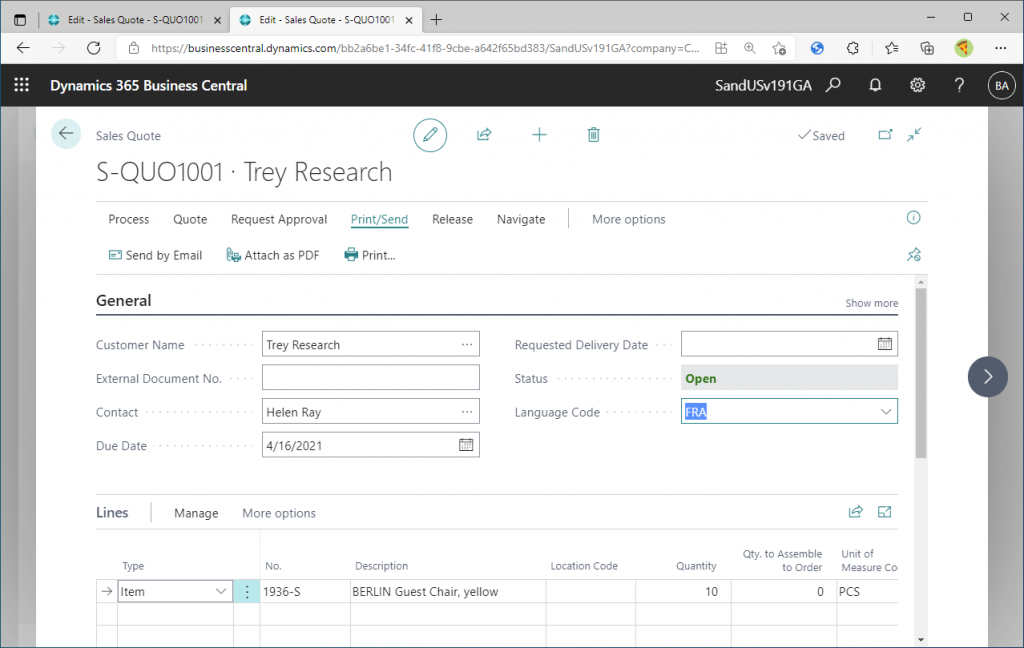Viewport: 1024px width, 648px height.
Task: Go back from the Sales Quote page
Action: (66, 134)
